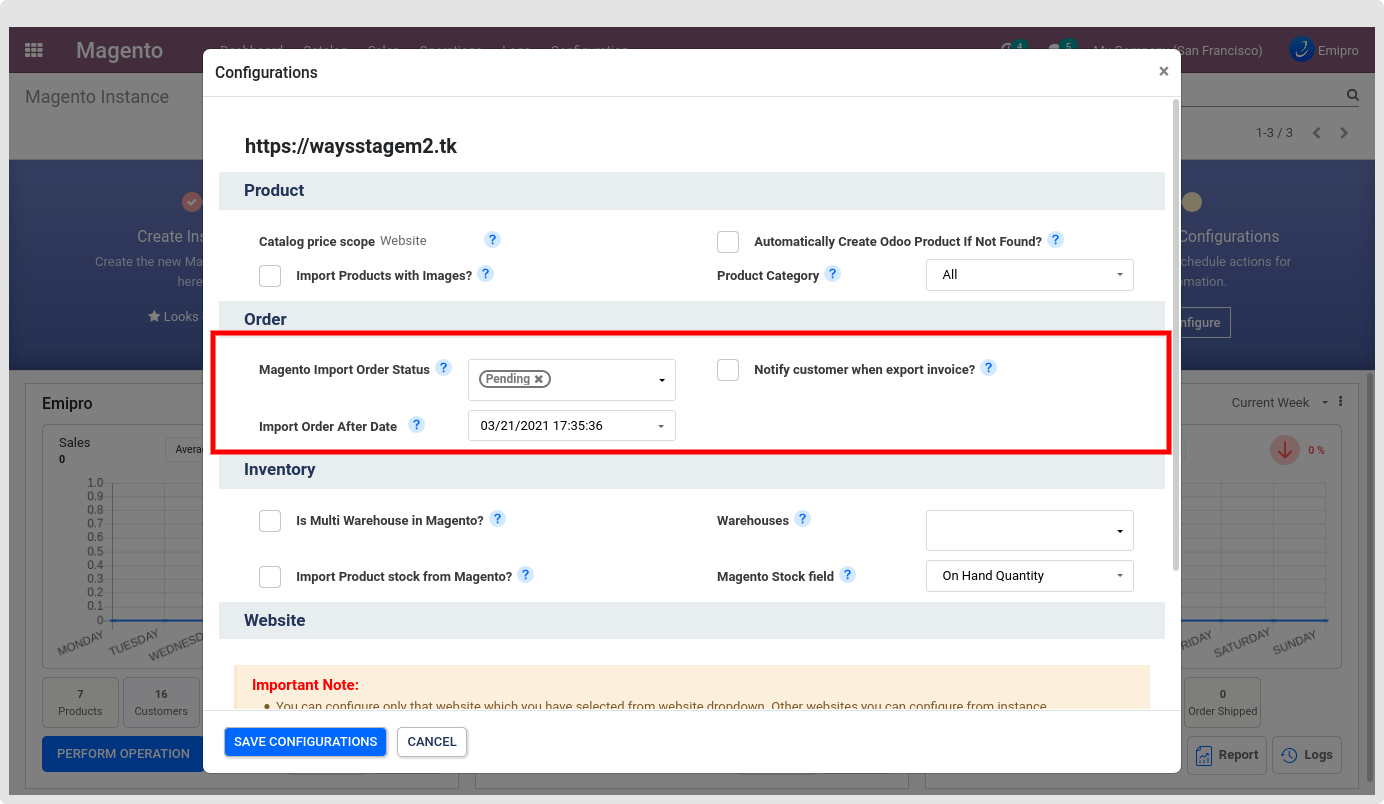
Task: Click the Emipro user avatar
Action: point(1301,50)
